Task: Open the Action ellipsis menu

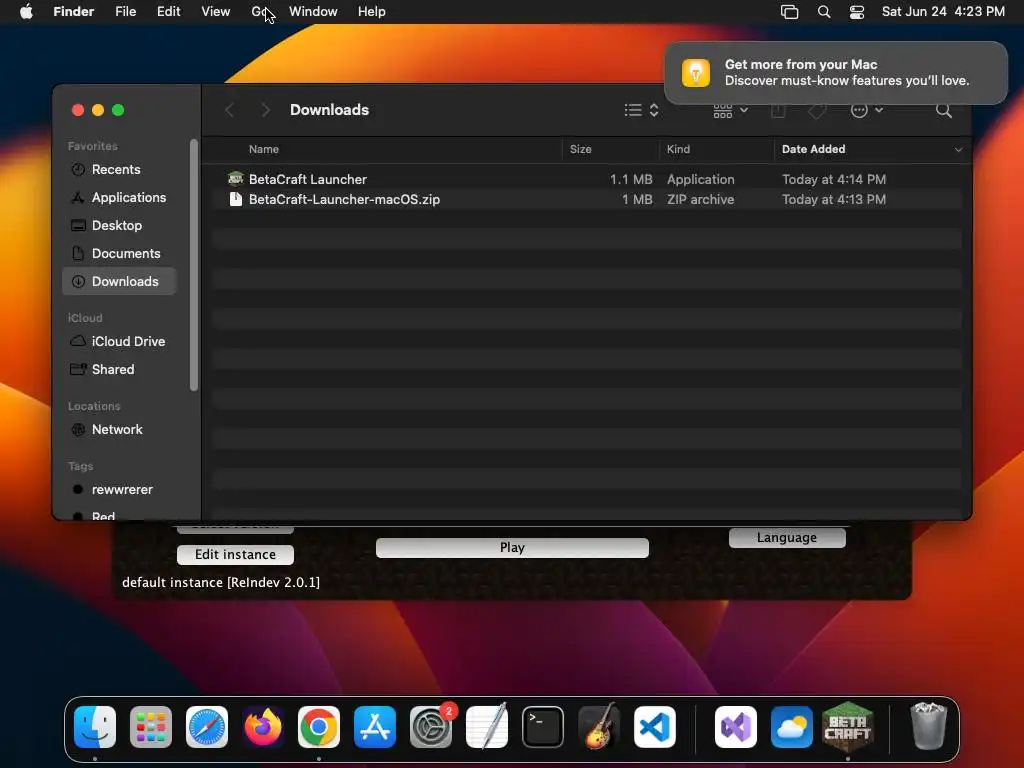Action: (867, 110)
